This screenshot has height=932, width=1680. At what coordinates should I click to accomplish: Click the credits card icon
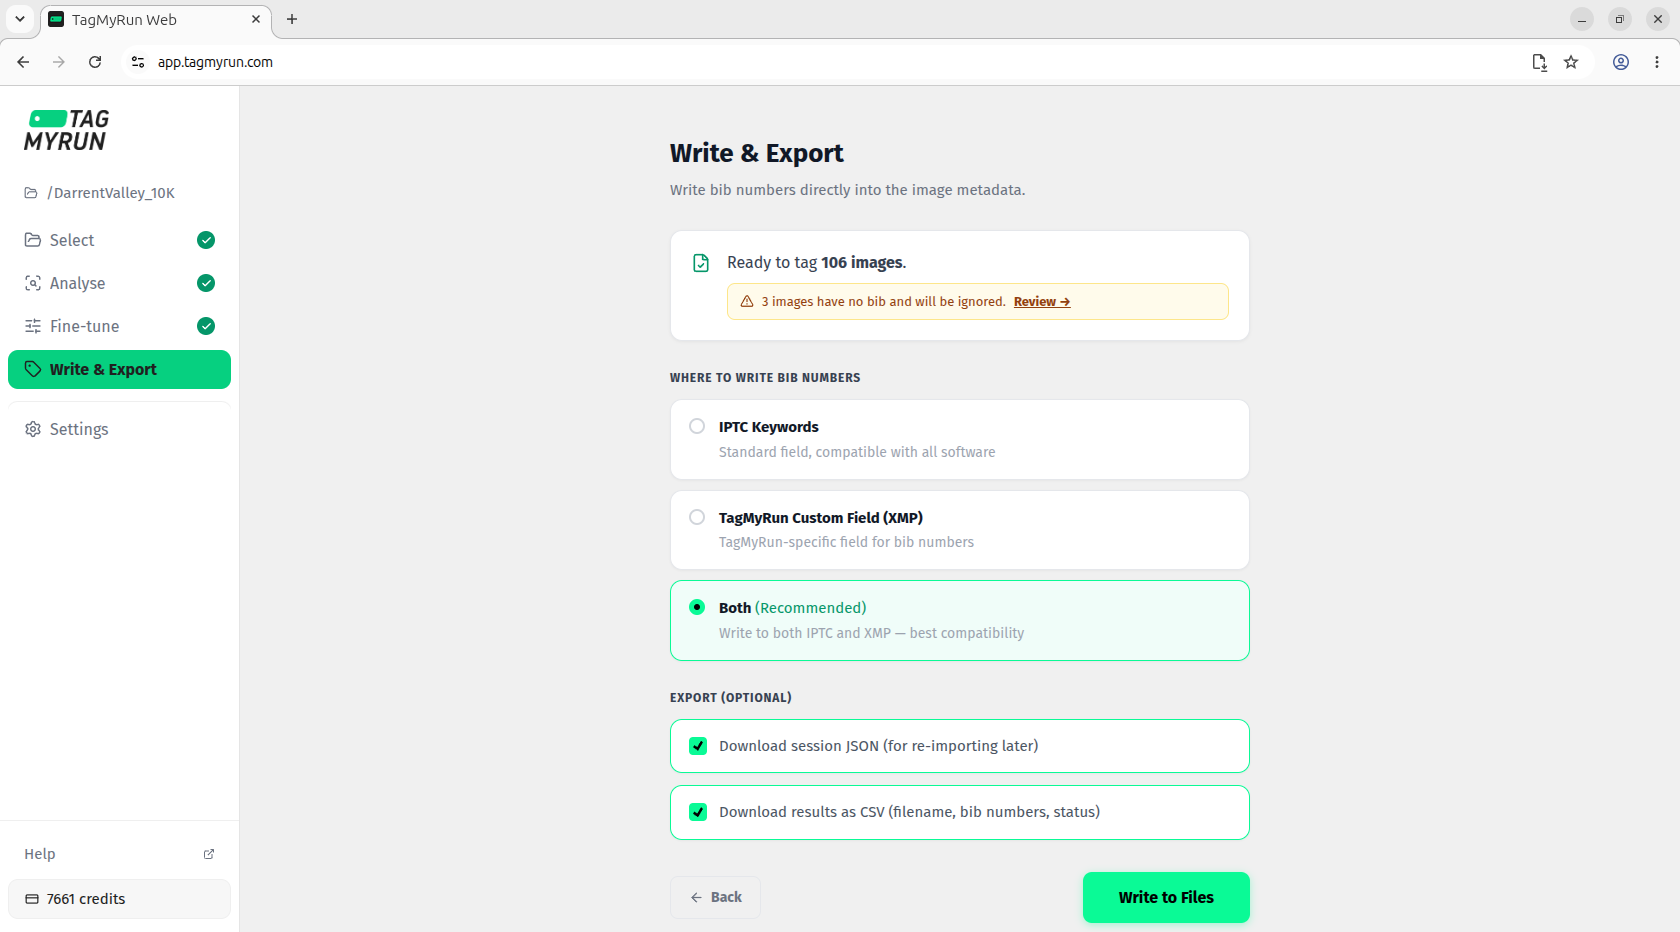coord(32,899)
